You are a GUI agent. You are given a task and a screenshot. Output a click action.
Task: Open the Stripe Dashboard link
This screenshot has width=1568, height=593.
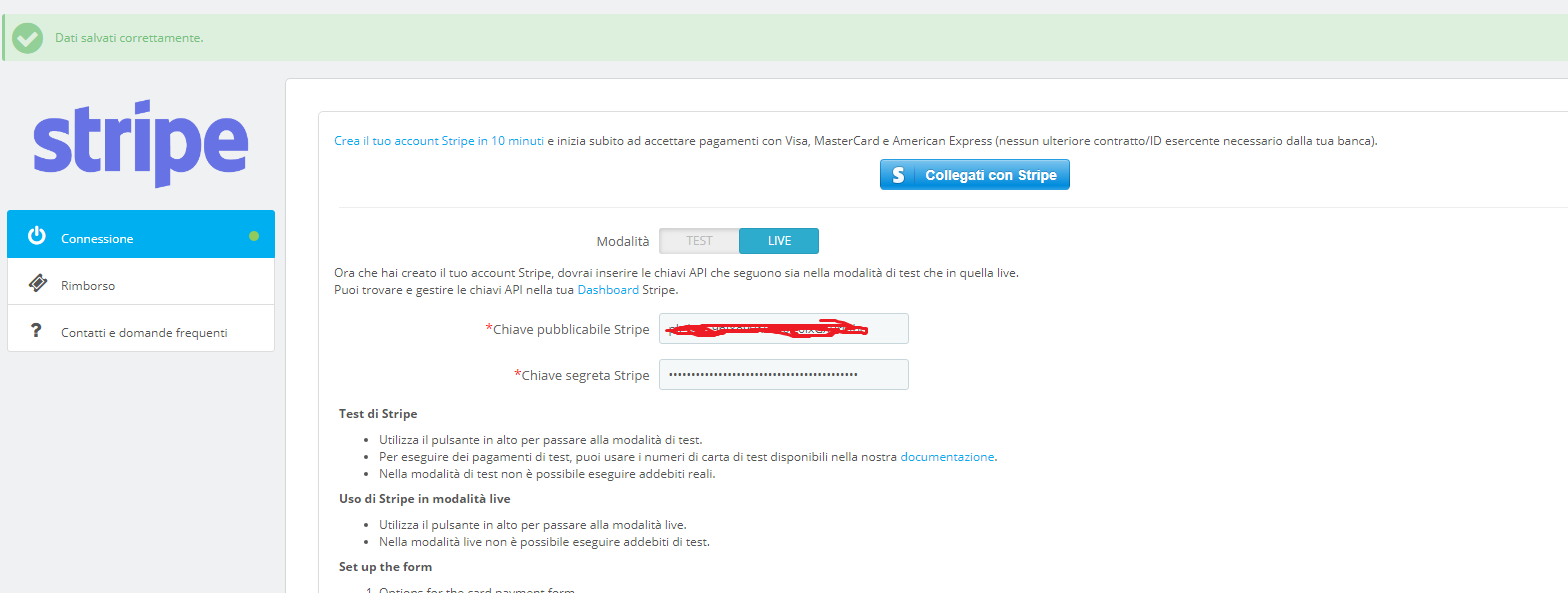click(x=608, y=290)
